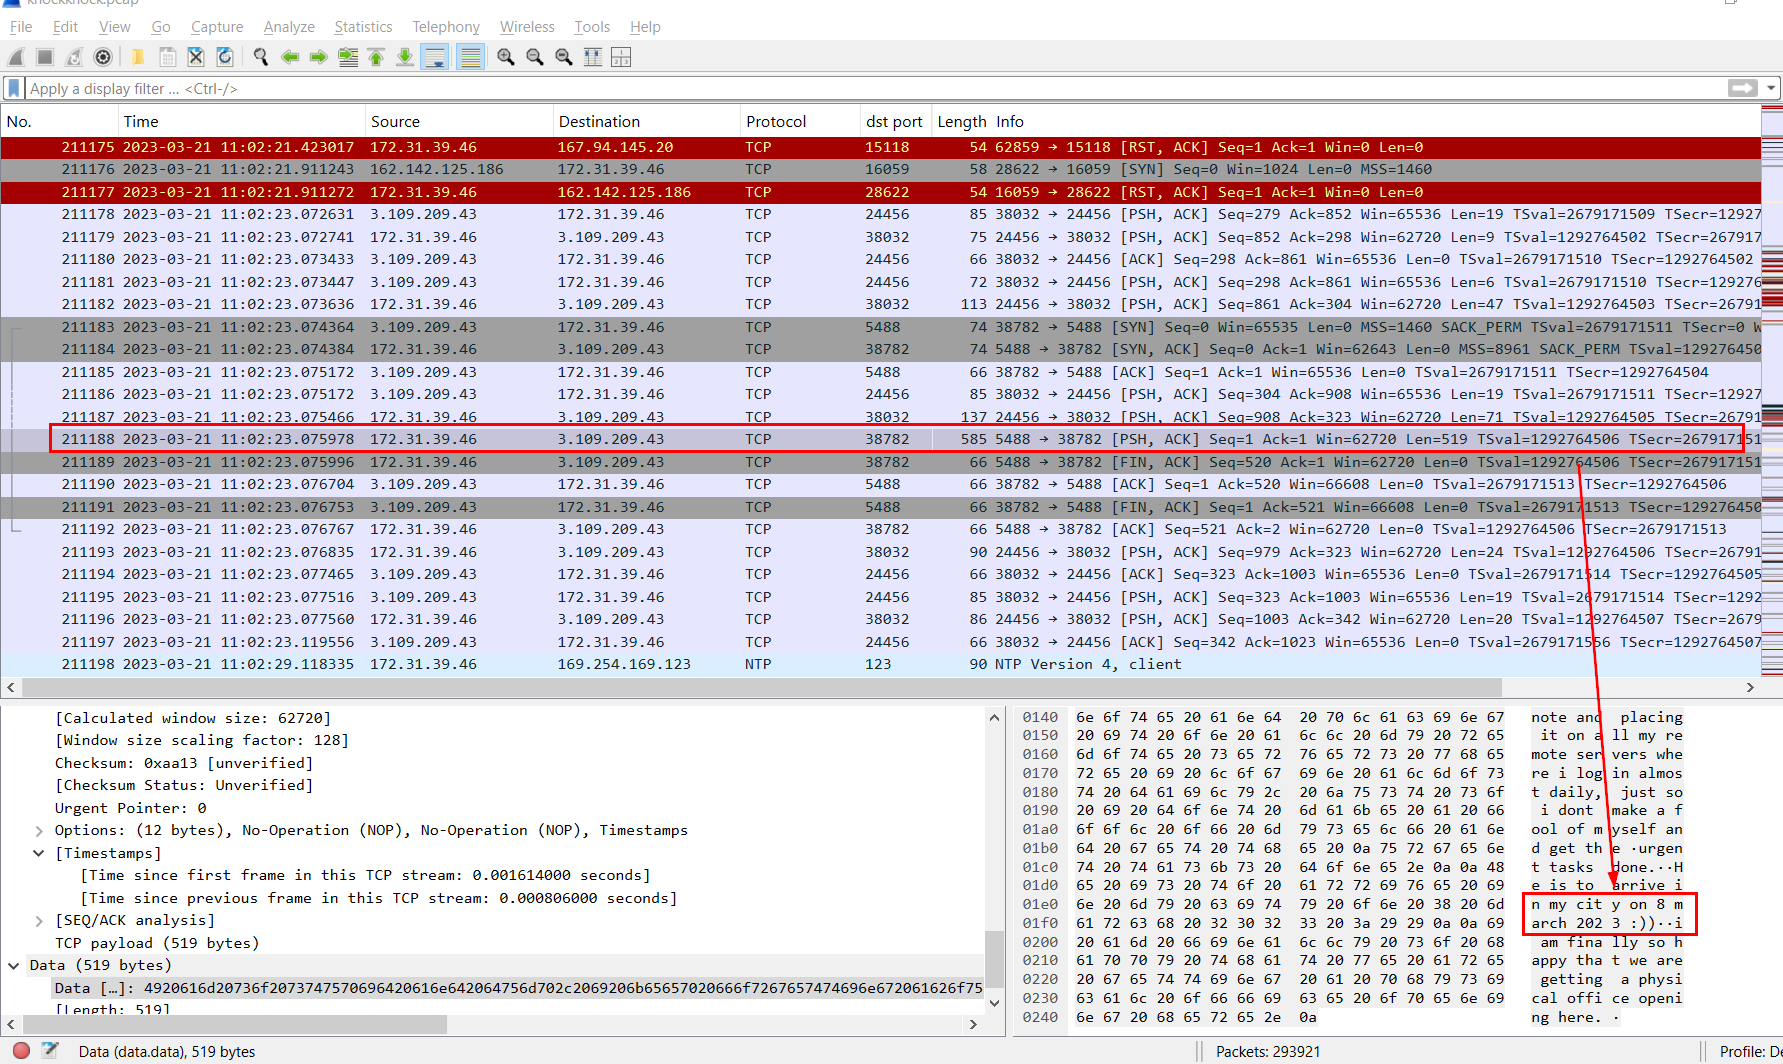This screenshot has width=1783, height=1064.
Task: Click the Find Packet magnifier icon
Action: pyautogui.click(x=261, y=57)
